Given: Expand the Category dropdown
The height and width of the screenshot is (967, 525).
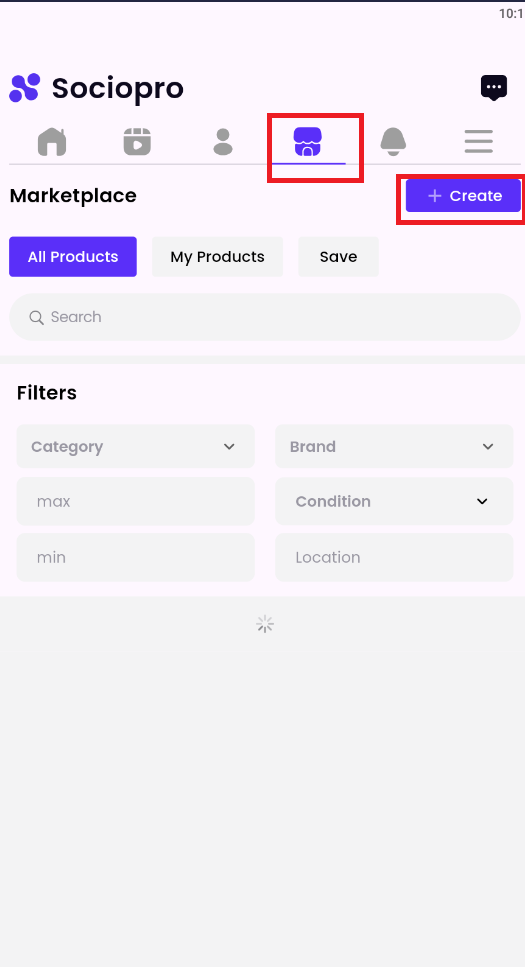Looking at the screenshot, I should click(135, 446).
